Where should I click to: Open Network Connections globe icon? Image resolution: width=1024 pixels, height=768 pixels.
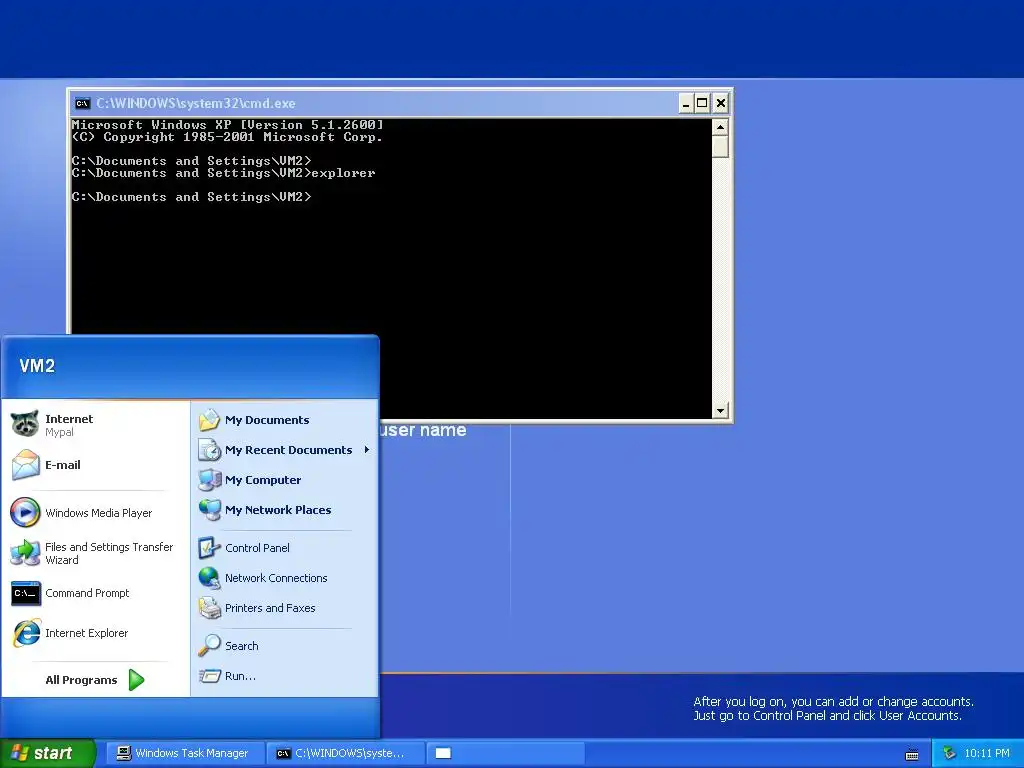pyautogui.click(x=210, y=578)
